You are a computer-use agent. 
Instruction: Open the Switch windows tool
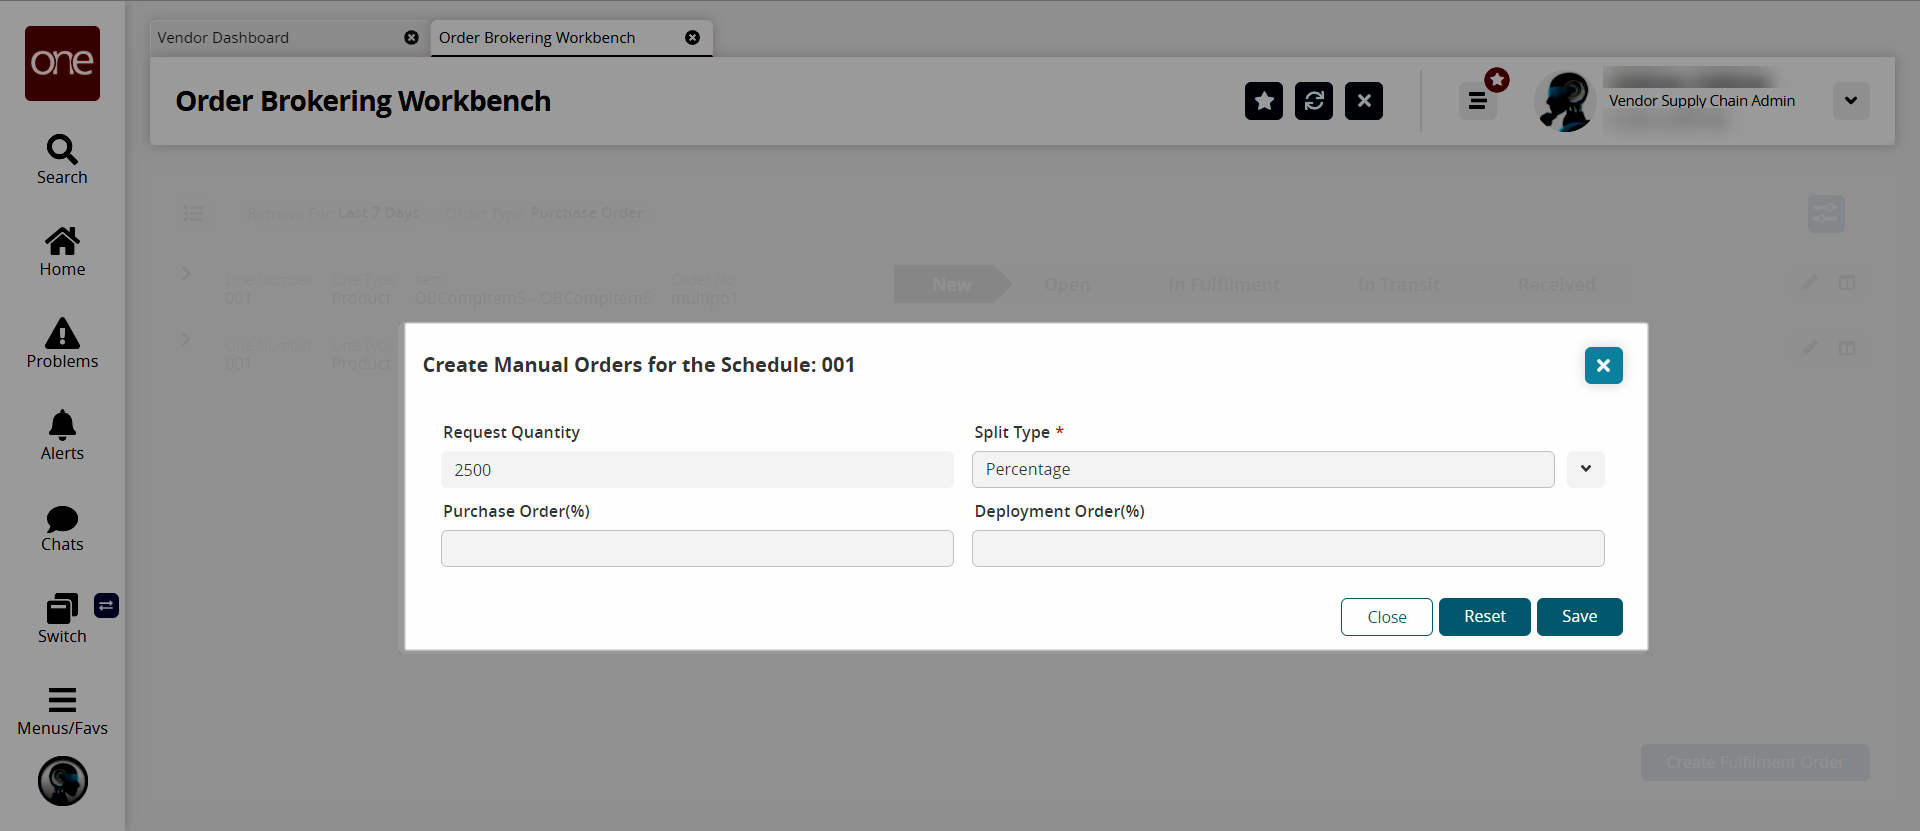[x=62, y=619]
